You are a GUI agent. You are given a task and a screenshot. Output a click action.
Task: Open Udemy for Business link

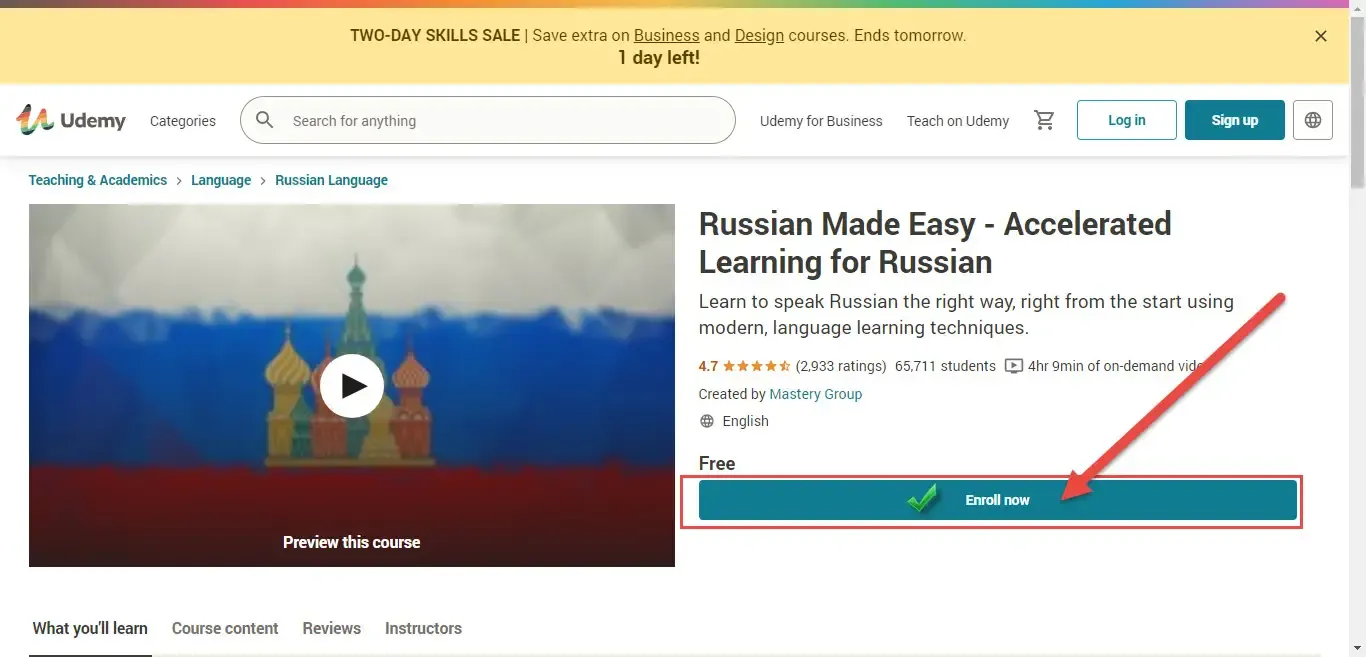pyautogui.click(x=821, y=121)
